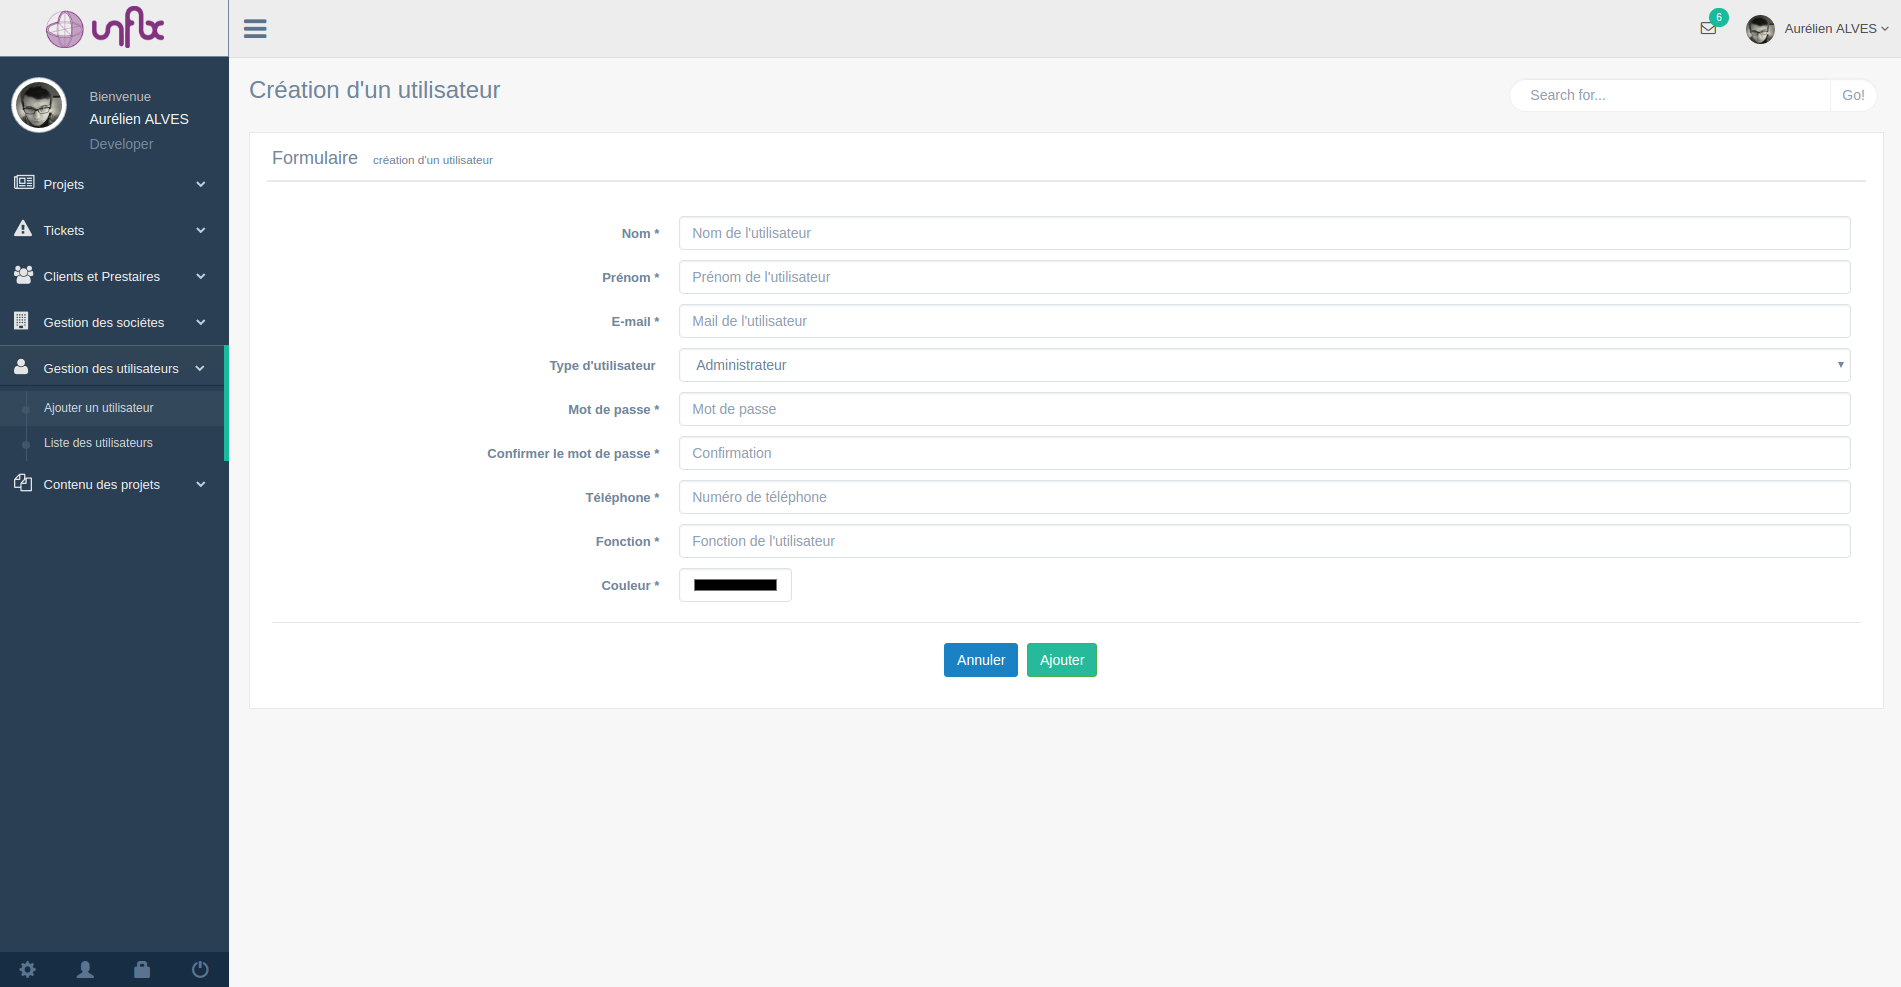Expand Clients et Prestaires menu
The image size is (1901, 987).
click(110, 276)
